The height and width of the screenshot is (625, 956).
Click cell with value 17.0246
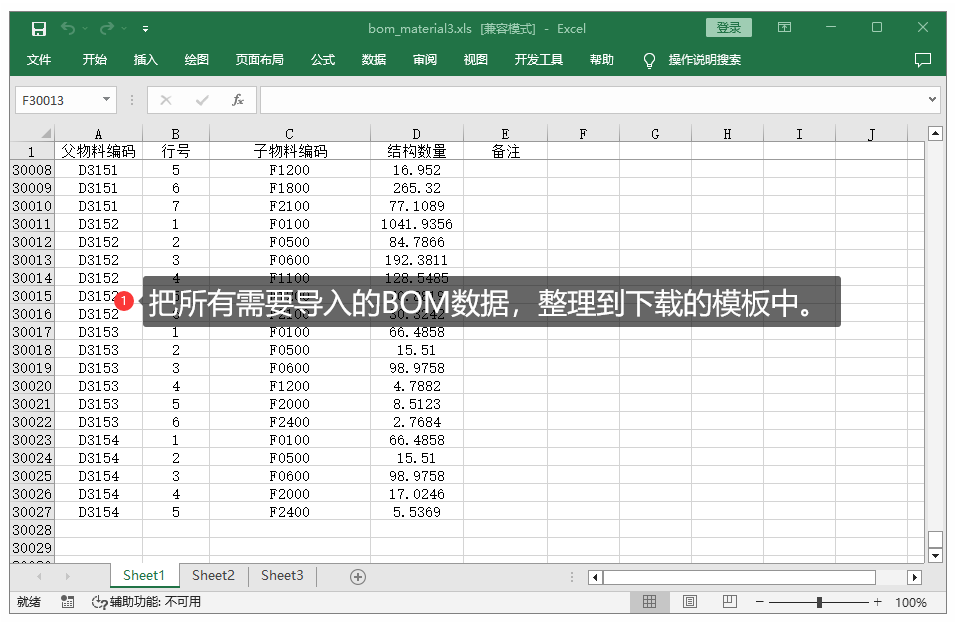(x=416, y=494)
